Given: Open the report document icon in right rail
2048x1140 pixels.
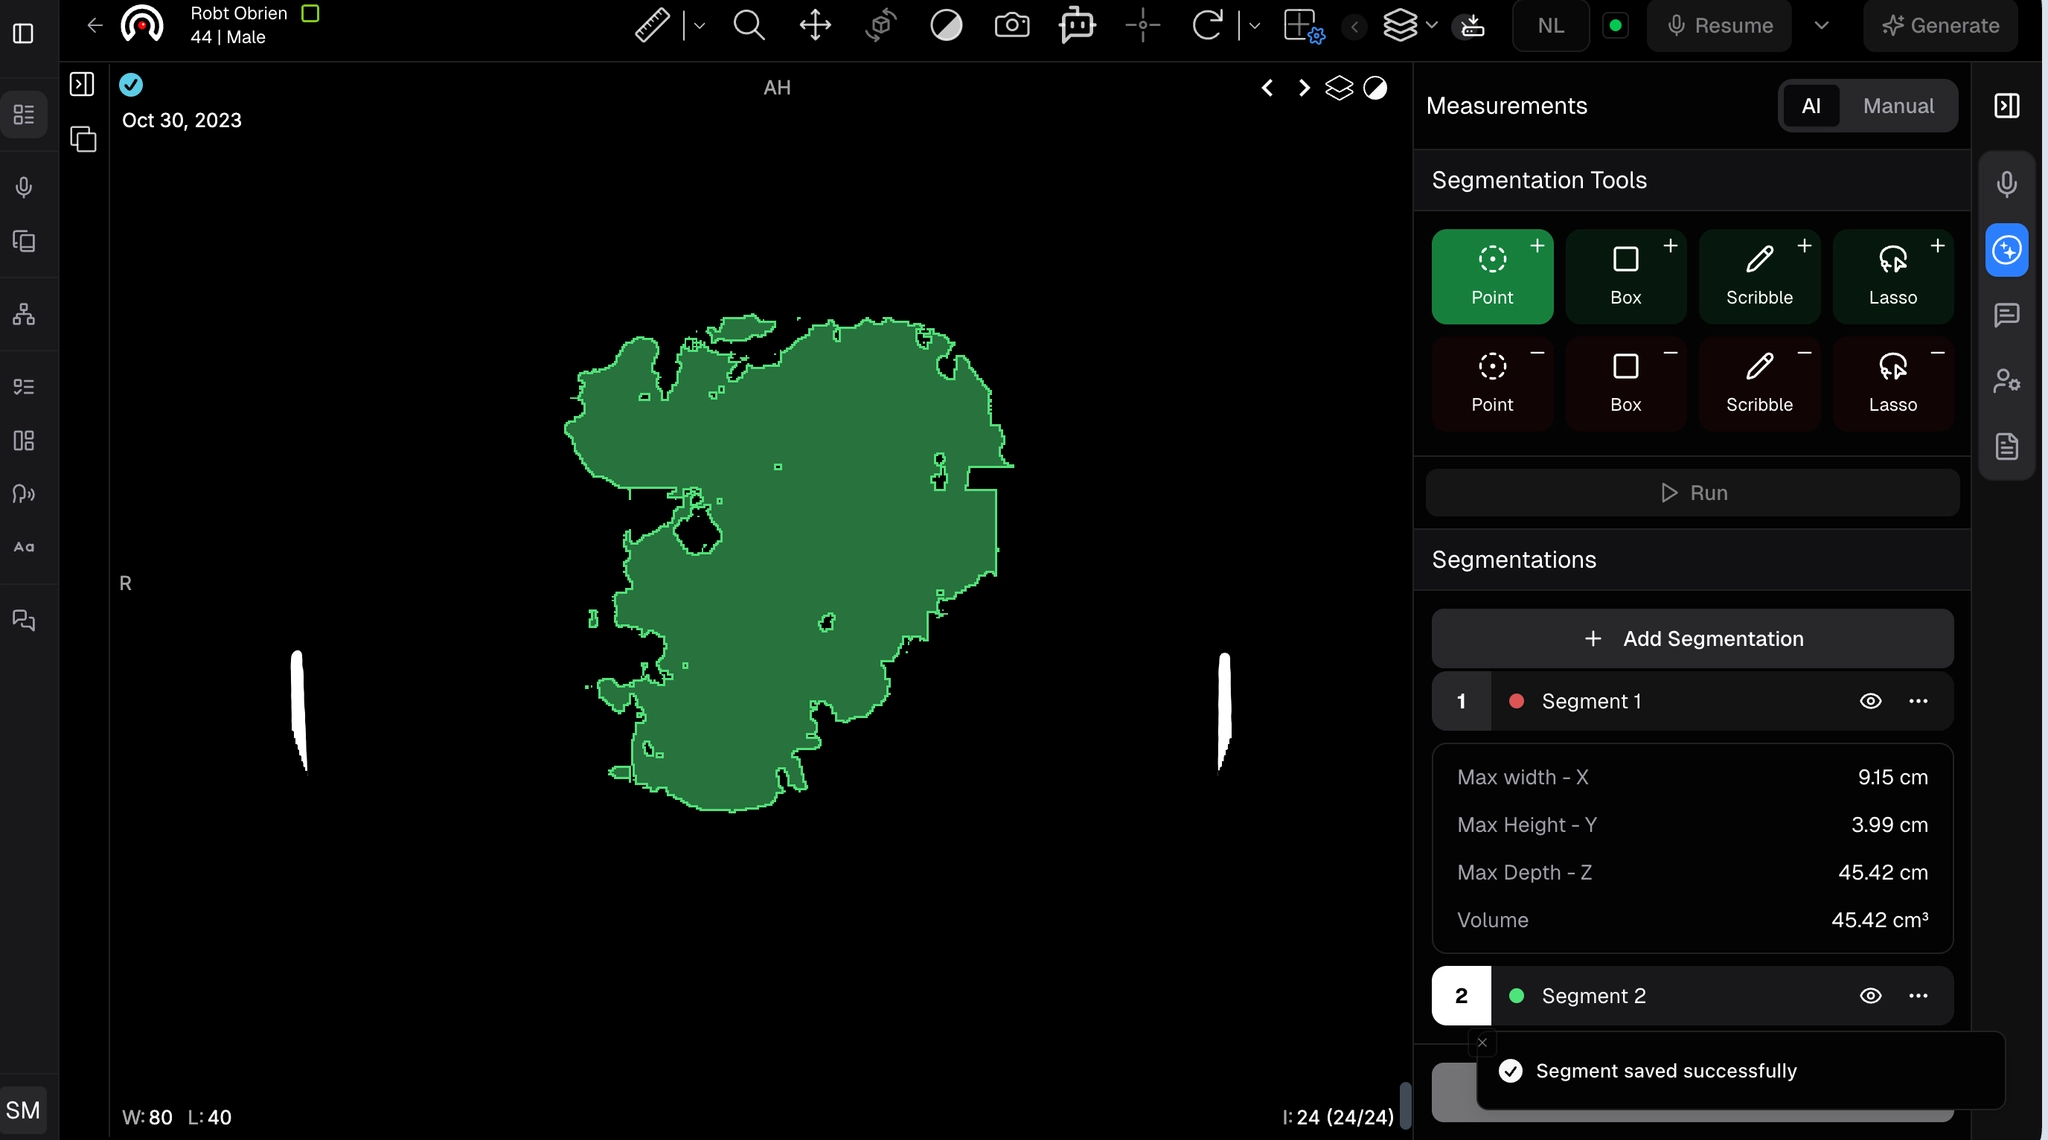Looking at the screenshot, I should (2006, 446).
